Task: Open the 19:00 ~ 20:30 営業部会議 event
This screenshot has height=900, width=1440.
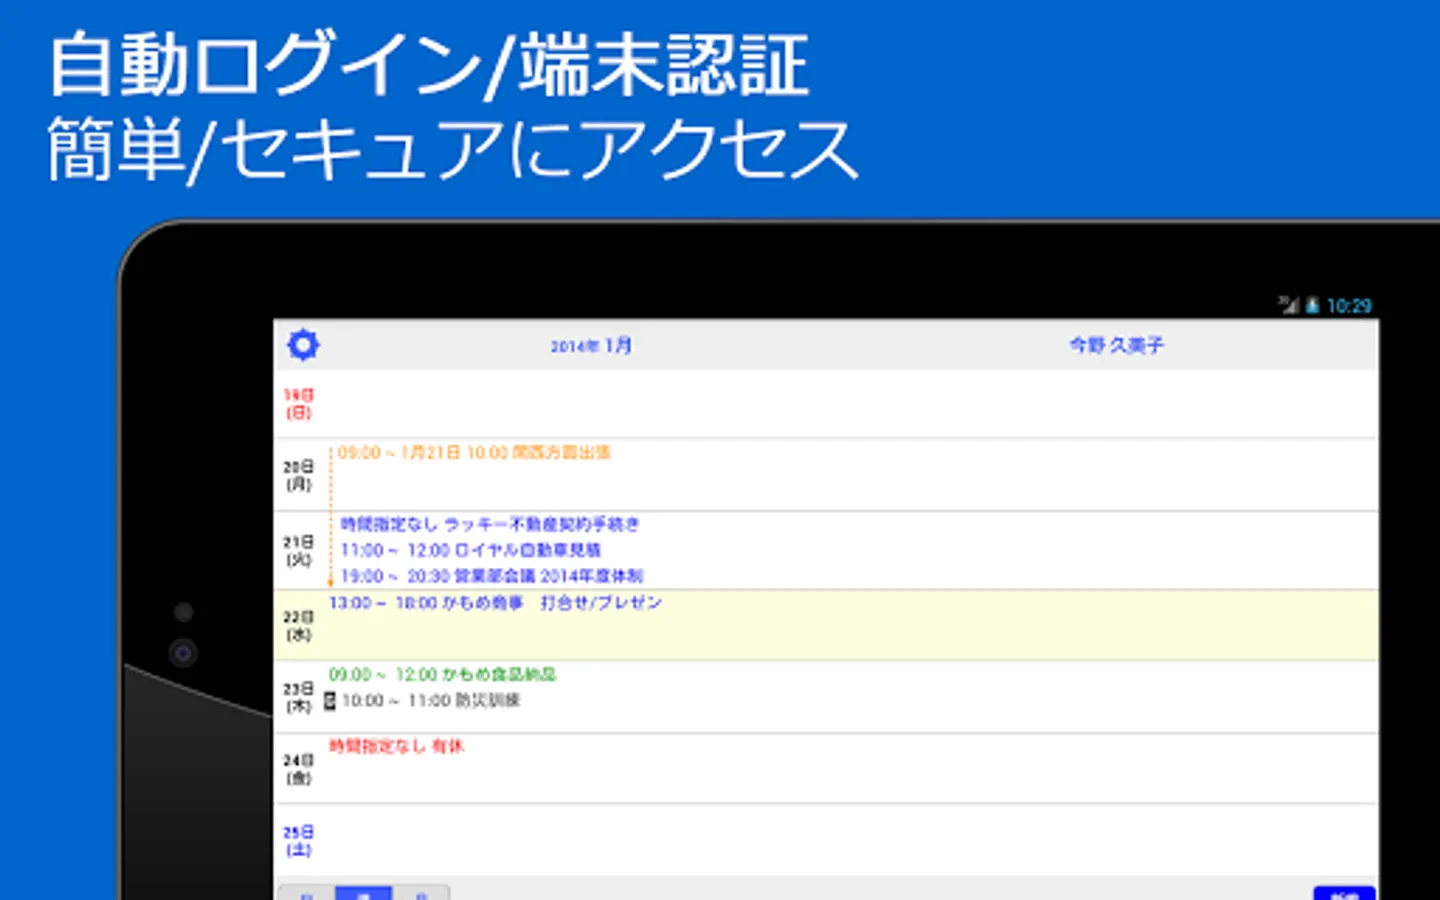Action: pyautogui.click(x=492, y=576)
